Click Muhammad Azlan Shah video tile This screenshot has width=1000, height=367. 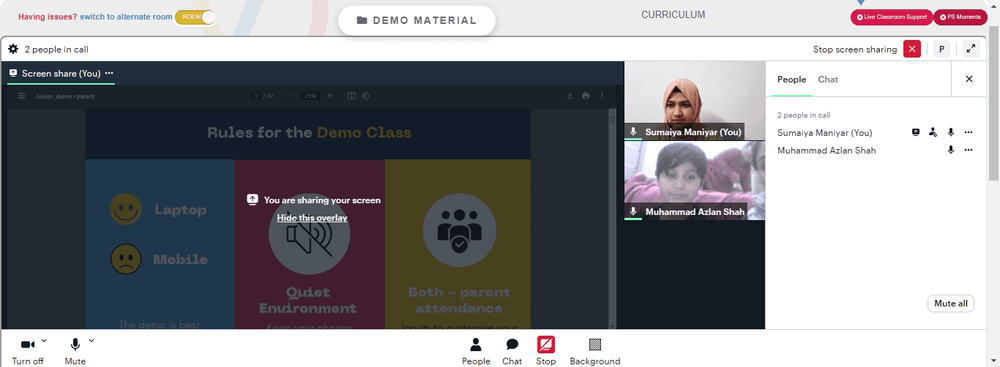(695, 181)
